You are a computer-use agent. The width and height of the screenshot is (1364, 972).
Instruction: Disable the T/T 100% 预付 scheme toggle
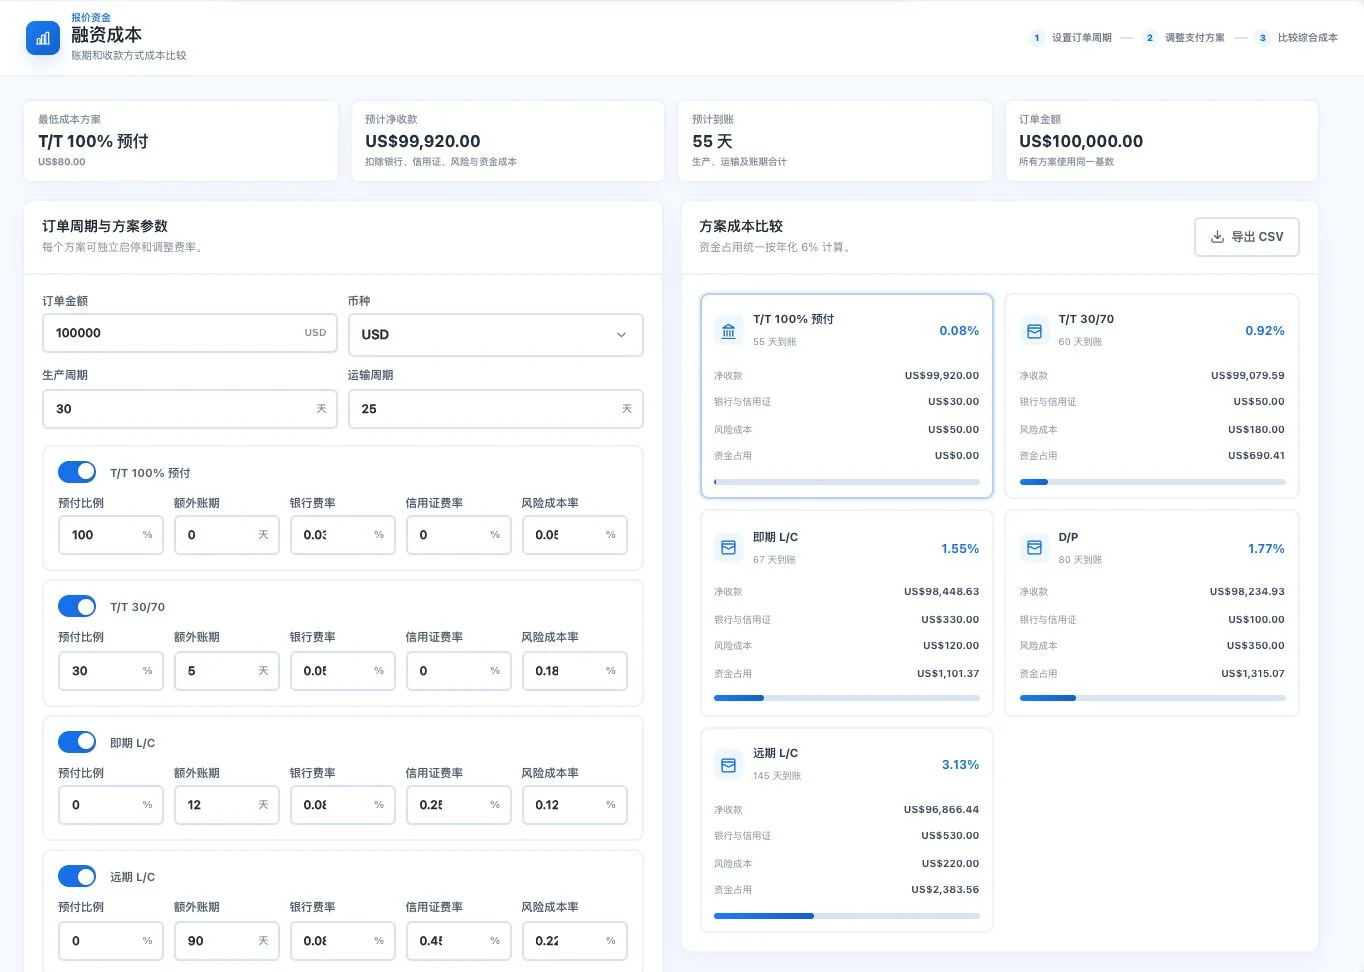tap(77, 472)
